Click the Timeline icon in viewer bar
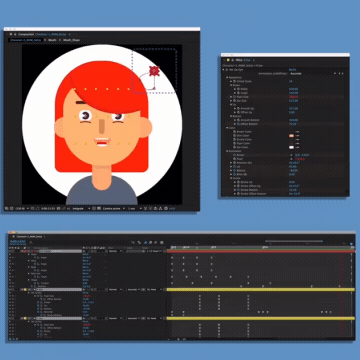Screen dimensions: 360x360 coord(156,208)
